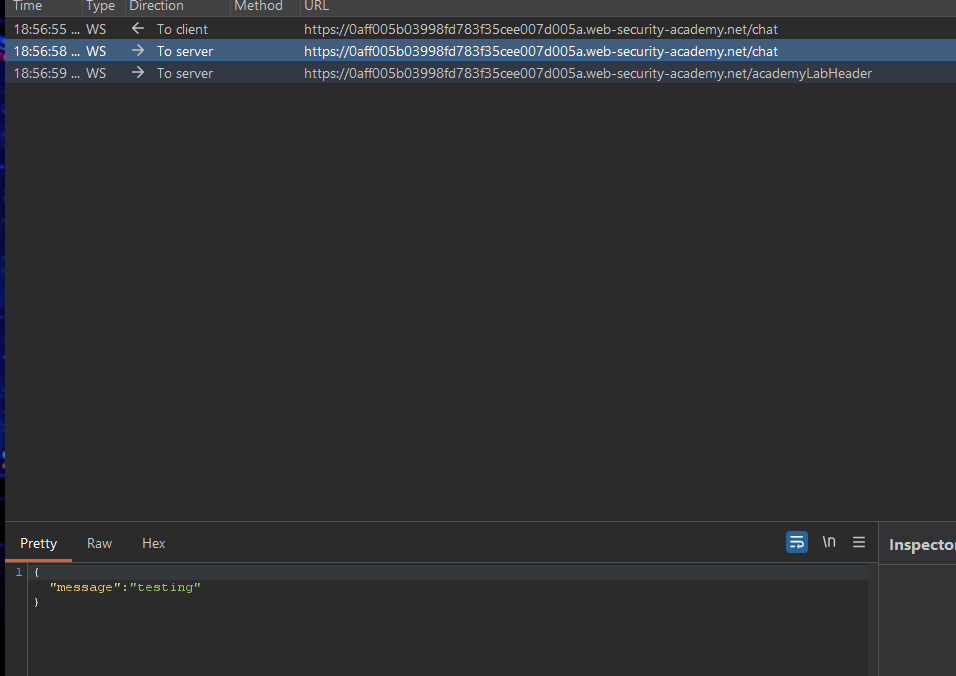The width and height of the screenshot is (956, 676).
Task: Switch to the Raw tab
Action: pos(99,543)
